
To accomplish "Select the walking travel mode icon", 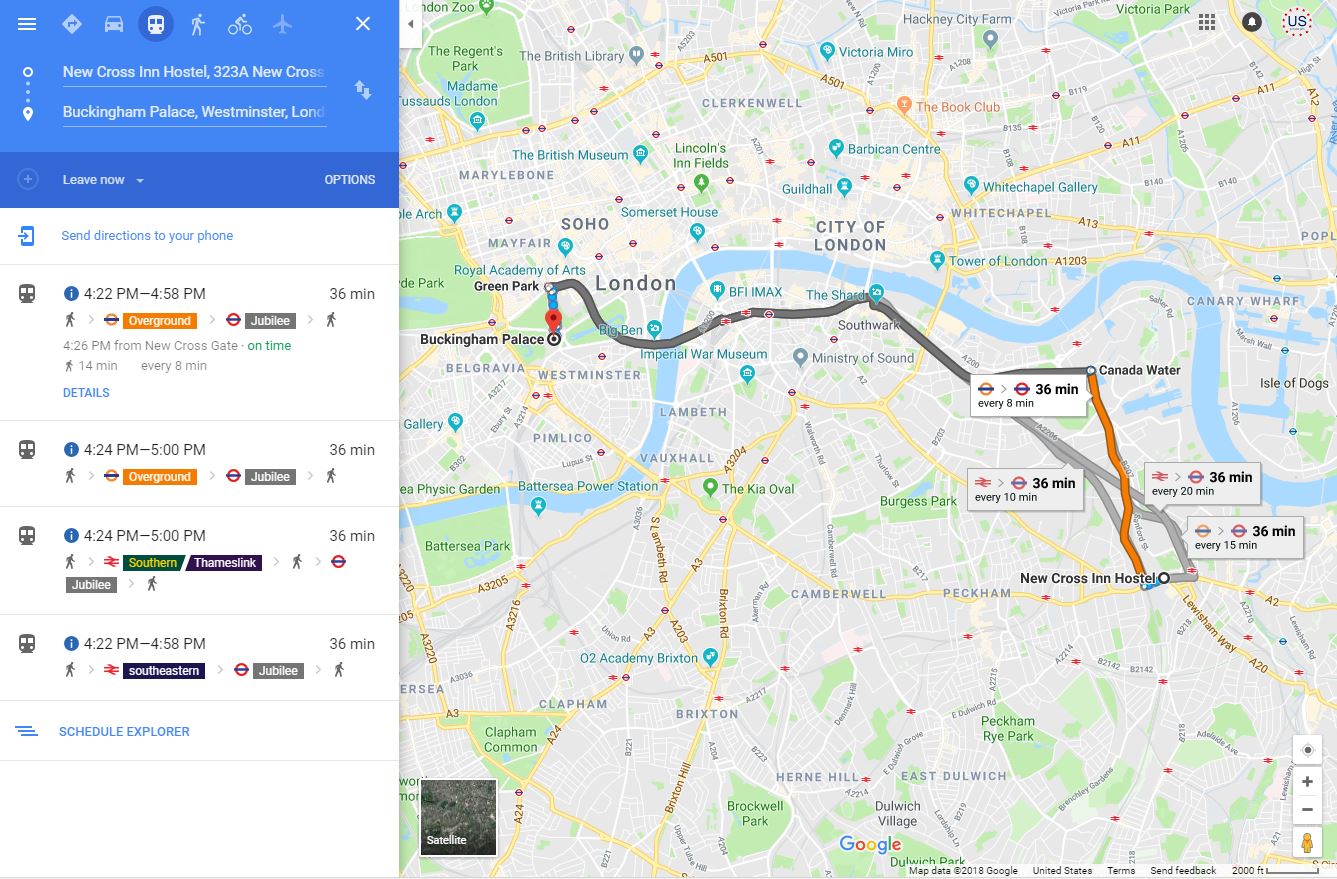I will point(198,24).
